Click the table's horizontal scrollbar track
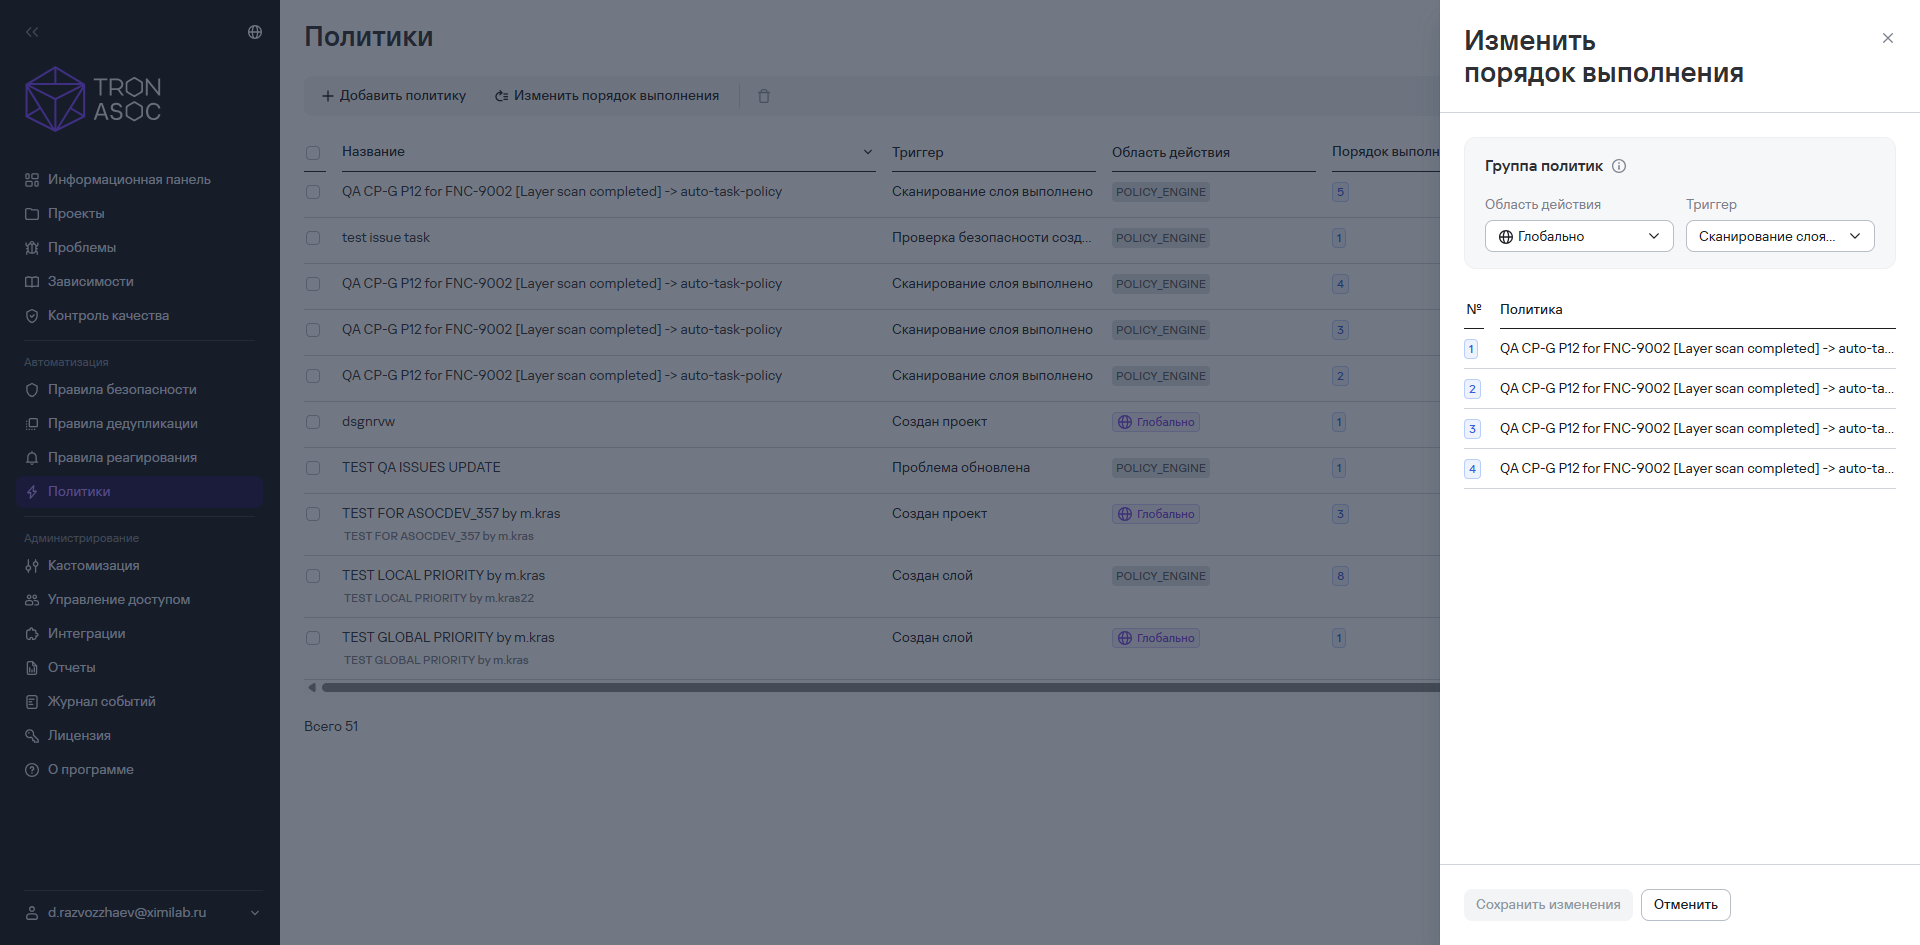Screen dimensions: 1920x945 [880, 687]
